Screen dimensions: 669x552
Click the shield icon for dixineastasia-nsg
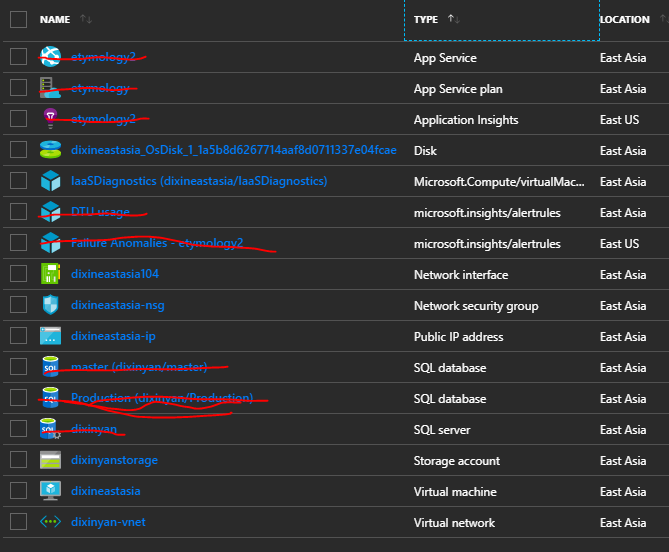(50, 305)
